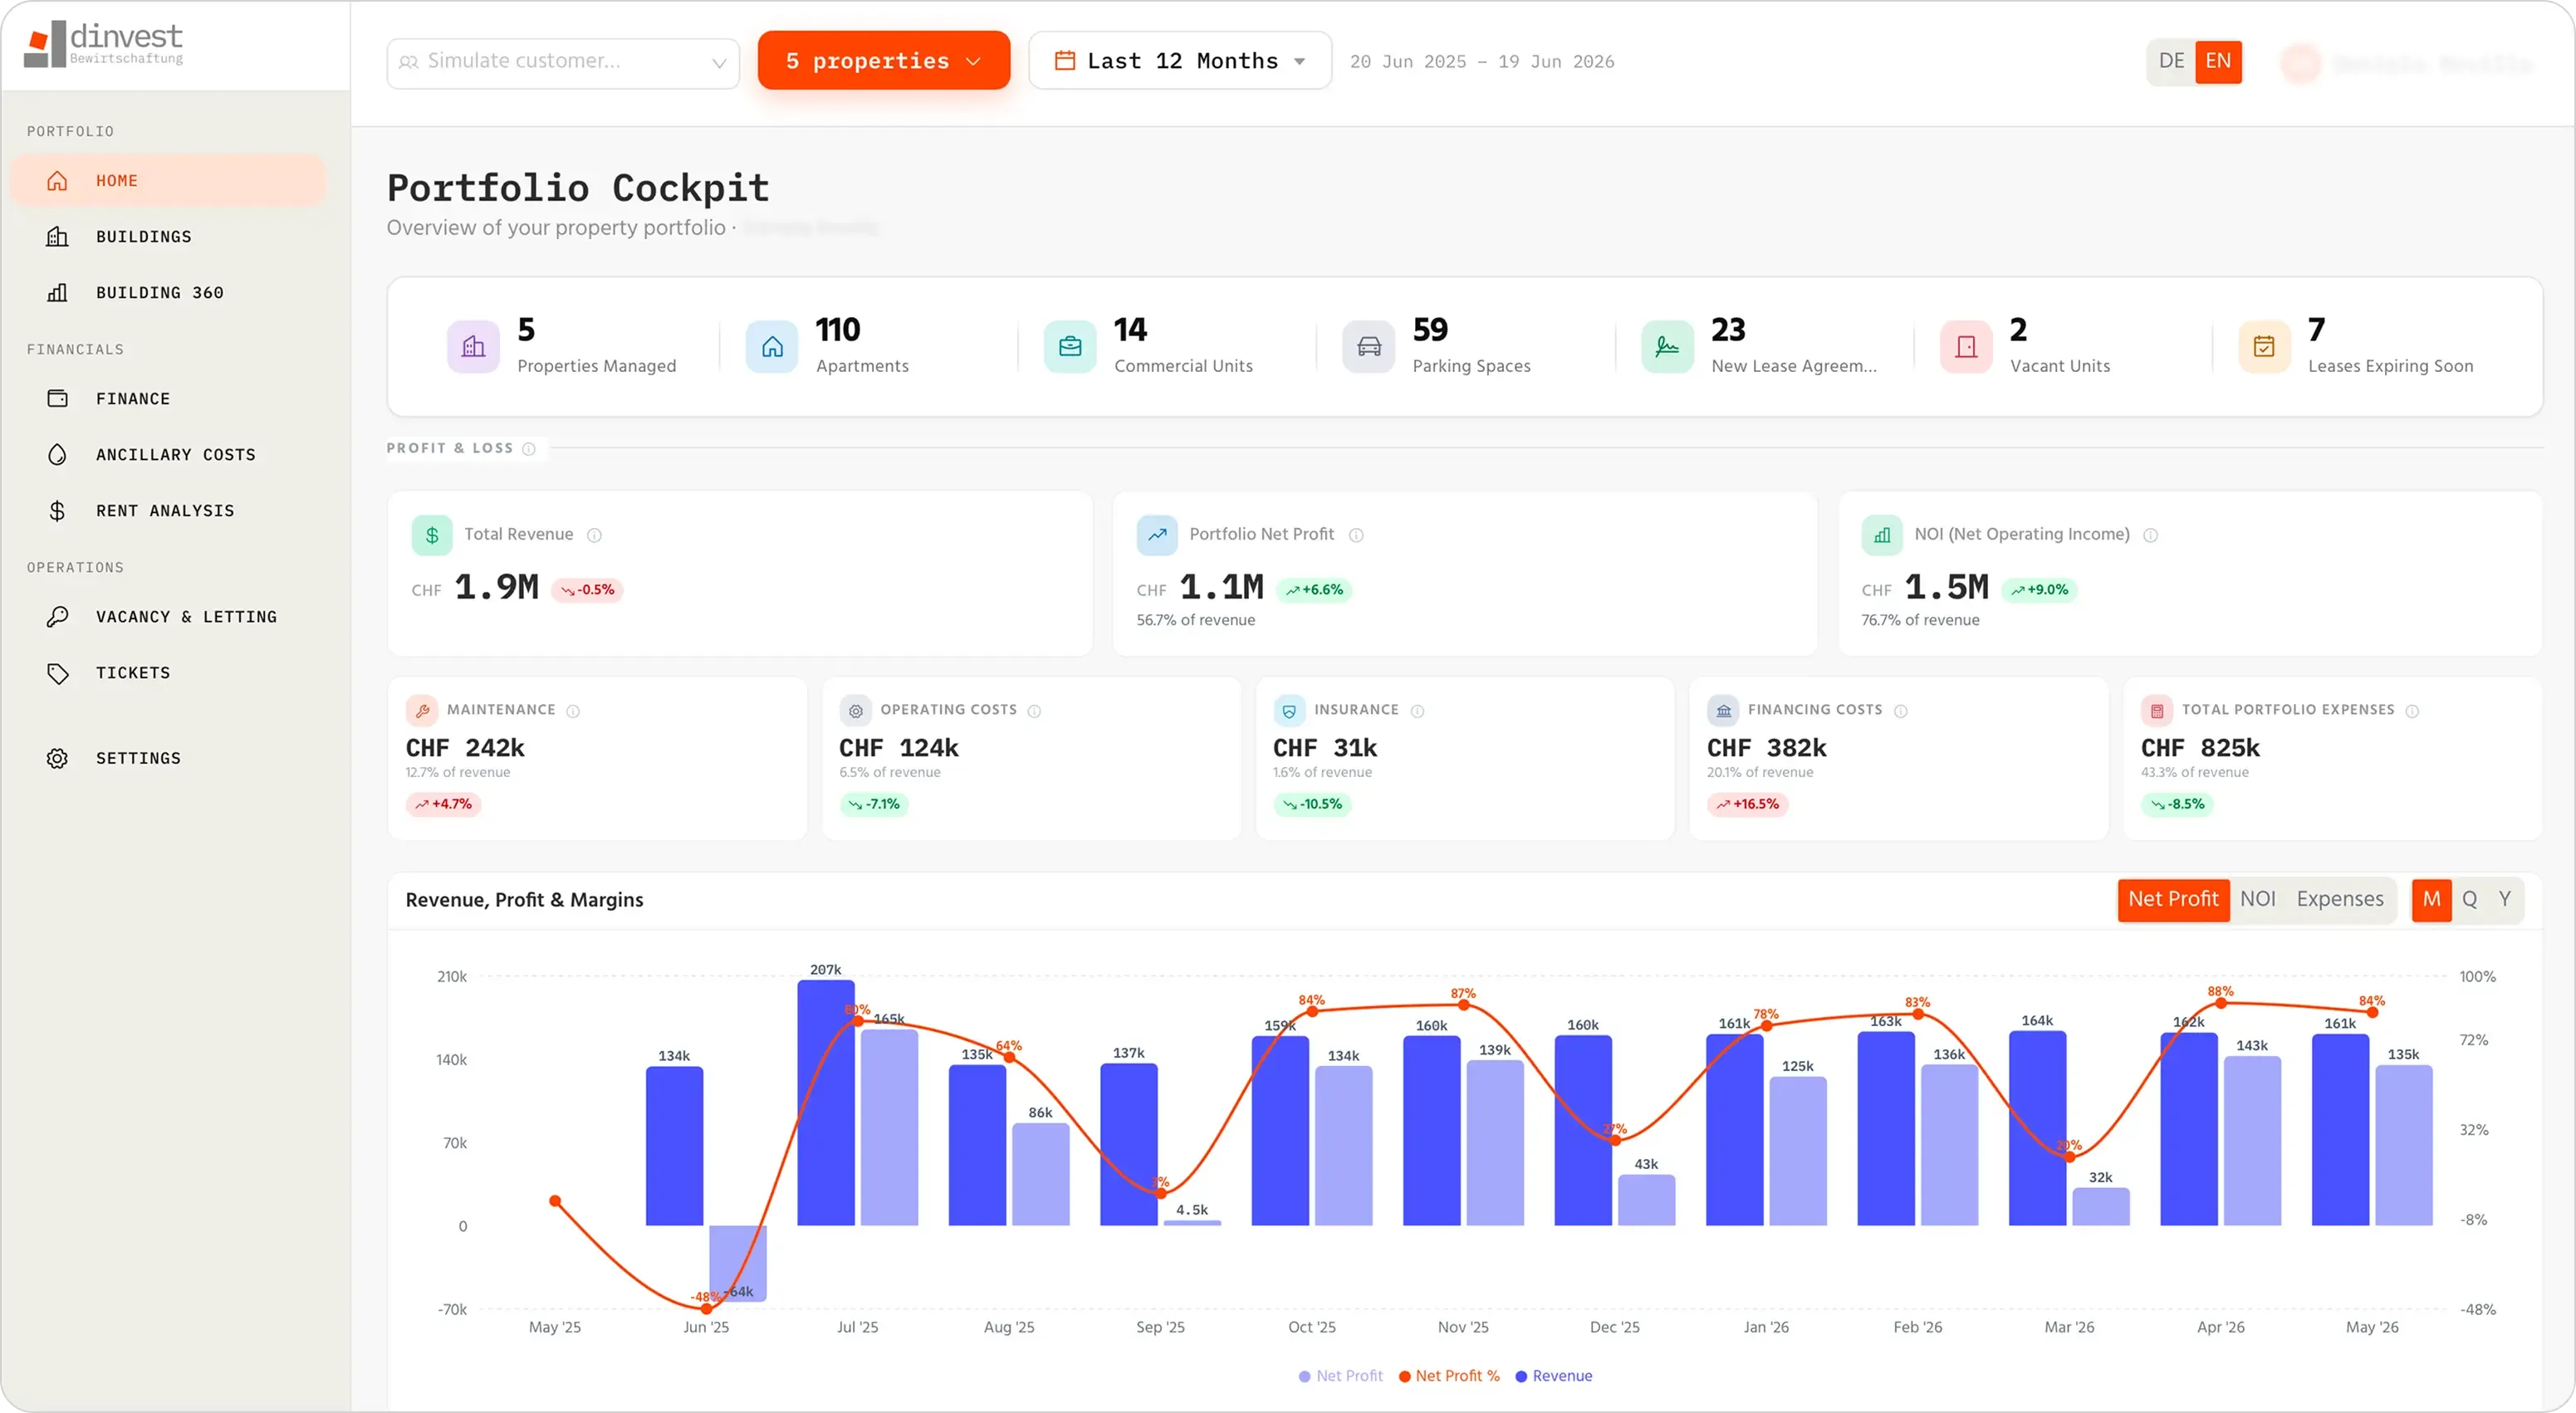Open Settings from sidebar
Viewport: 2576px width, 1413px height.
[x=168, y=759]
